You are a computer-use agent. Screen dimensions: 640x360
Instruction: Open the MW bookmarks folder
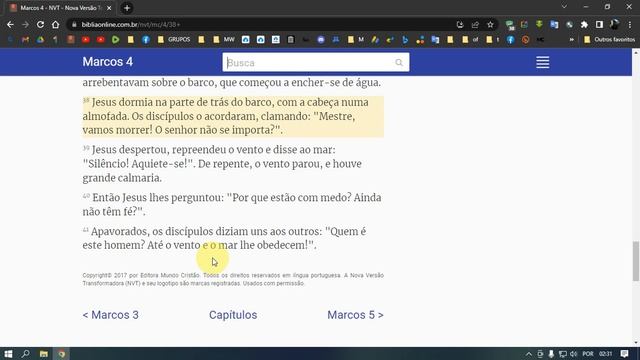224,40
